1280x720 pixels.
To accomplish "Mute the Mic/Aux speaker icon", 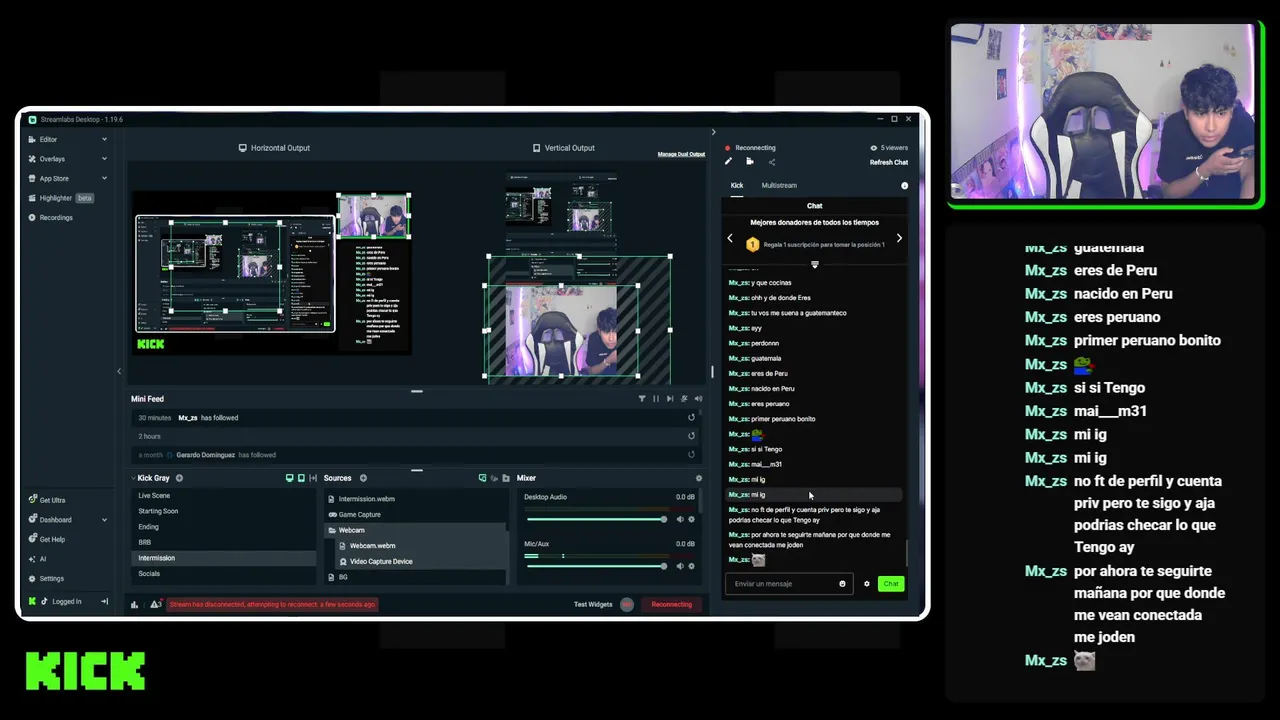I will tap(680, 566).
